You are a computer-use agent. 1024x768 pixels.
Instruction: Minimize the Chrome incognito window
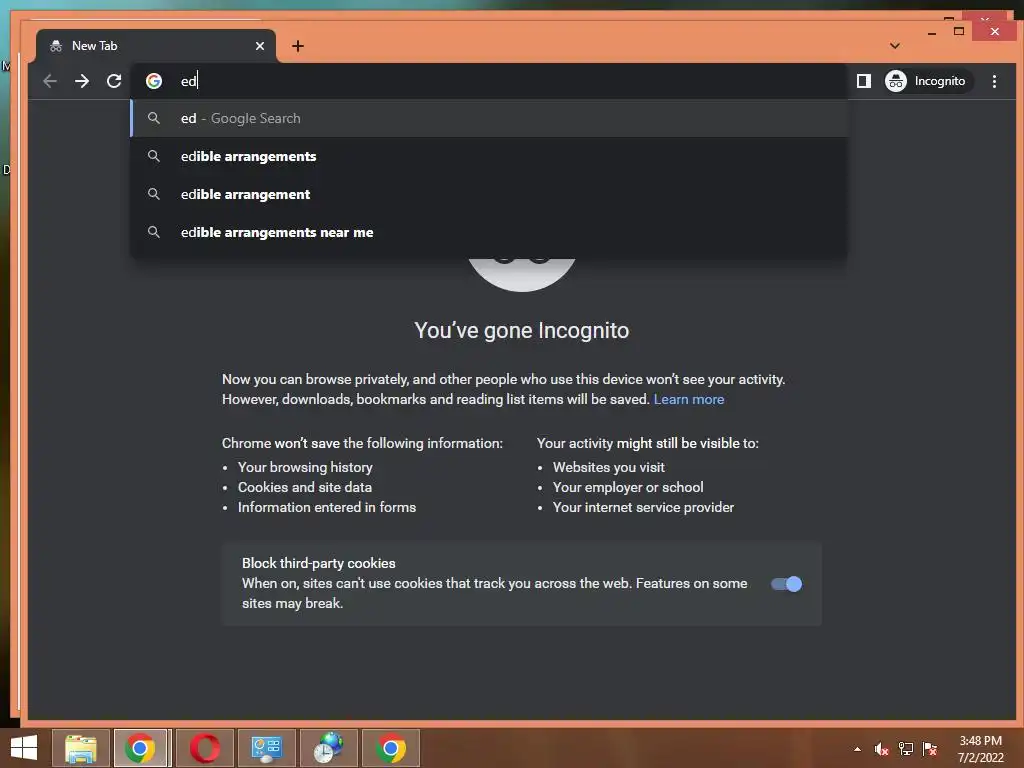[x=932, y=32]
